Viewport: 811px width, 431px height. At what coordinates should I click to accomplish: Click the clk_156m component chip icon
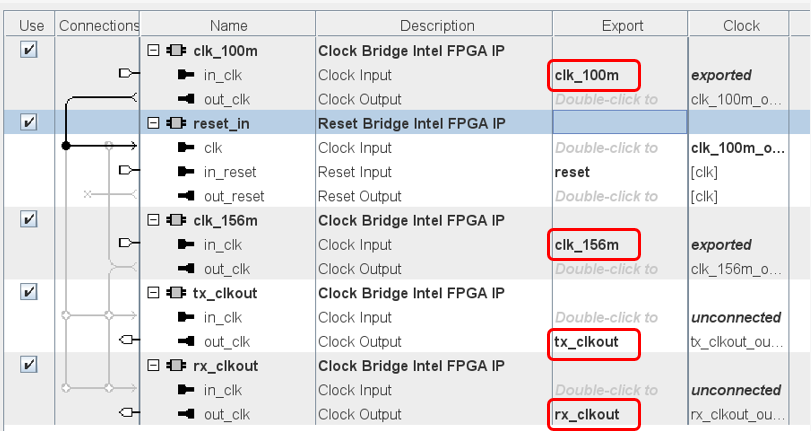click(174, 220)
